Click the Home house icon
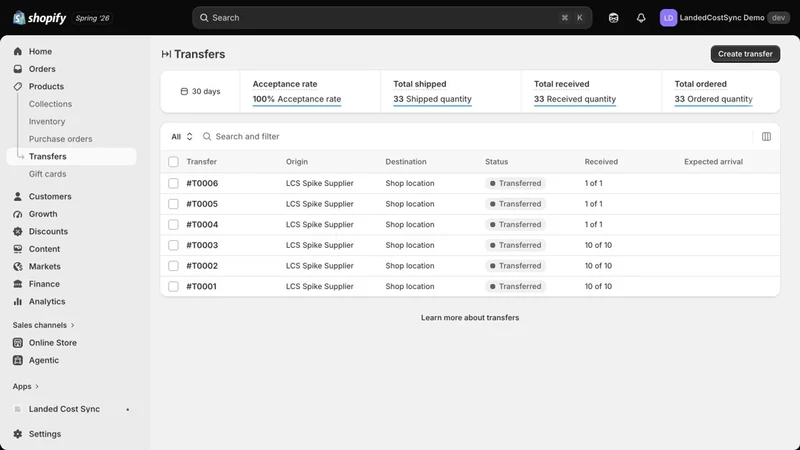The width and height of the screenshot is (800, 450). 18,52
